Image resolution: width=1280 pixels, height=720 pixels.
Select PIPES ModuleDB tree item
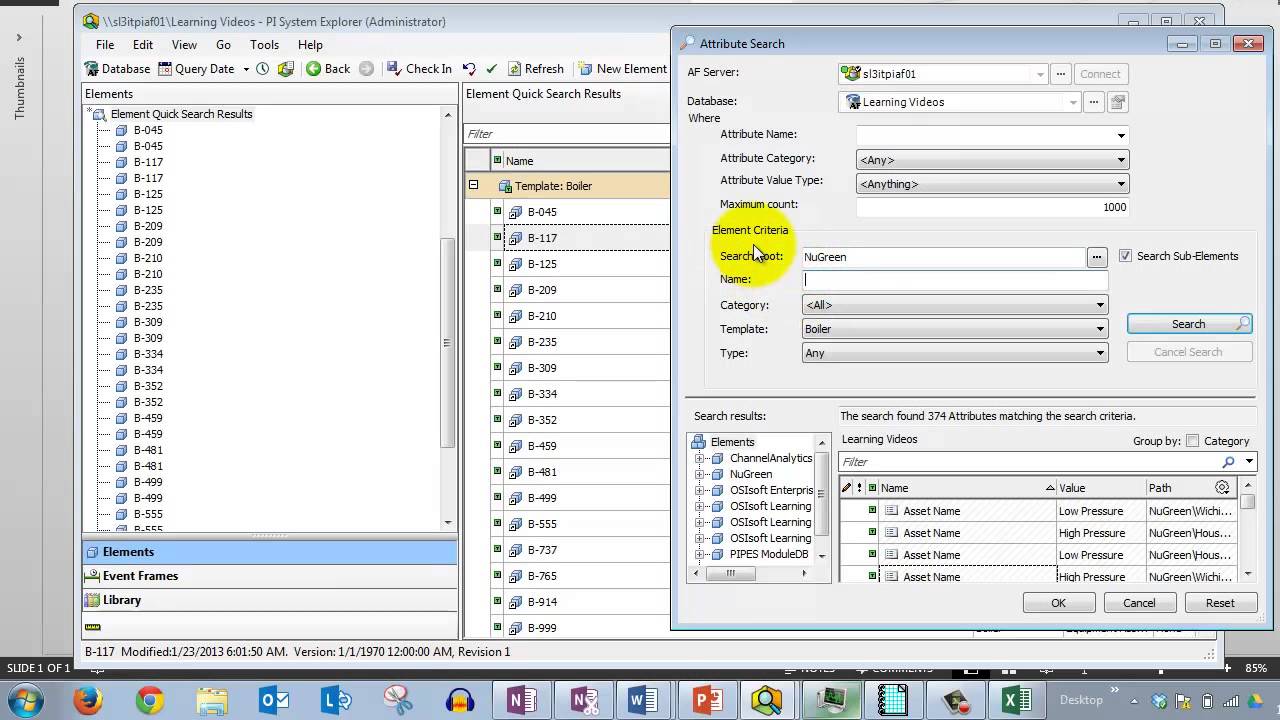click(769, 554)
